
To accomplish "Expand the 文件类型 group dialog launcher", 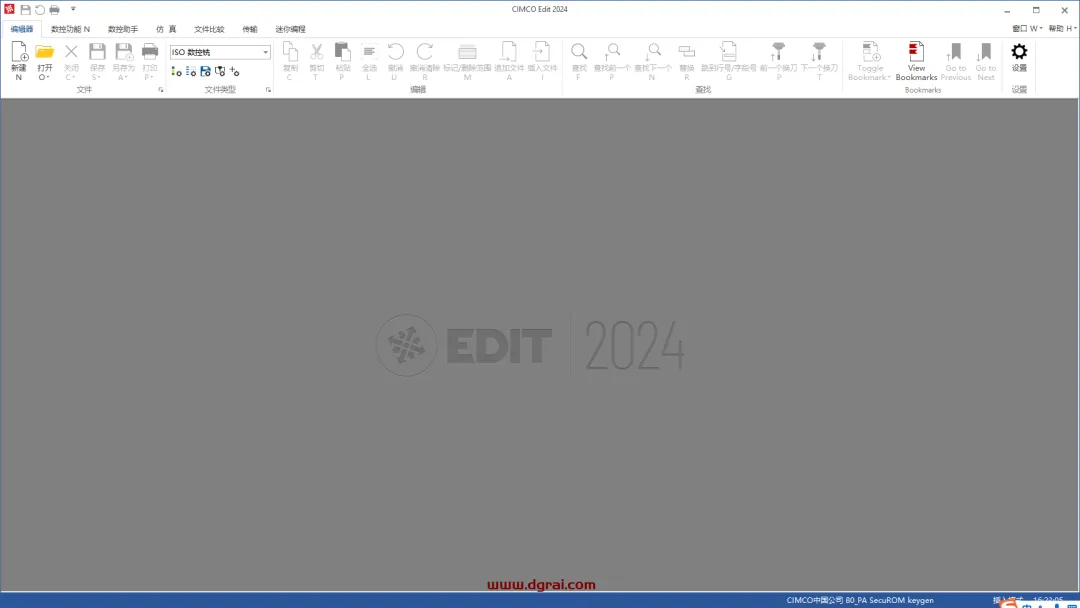I will [x=268, y=90].
